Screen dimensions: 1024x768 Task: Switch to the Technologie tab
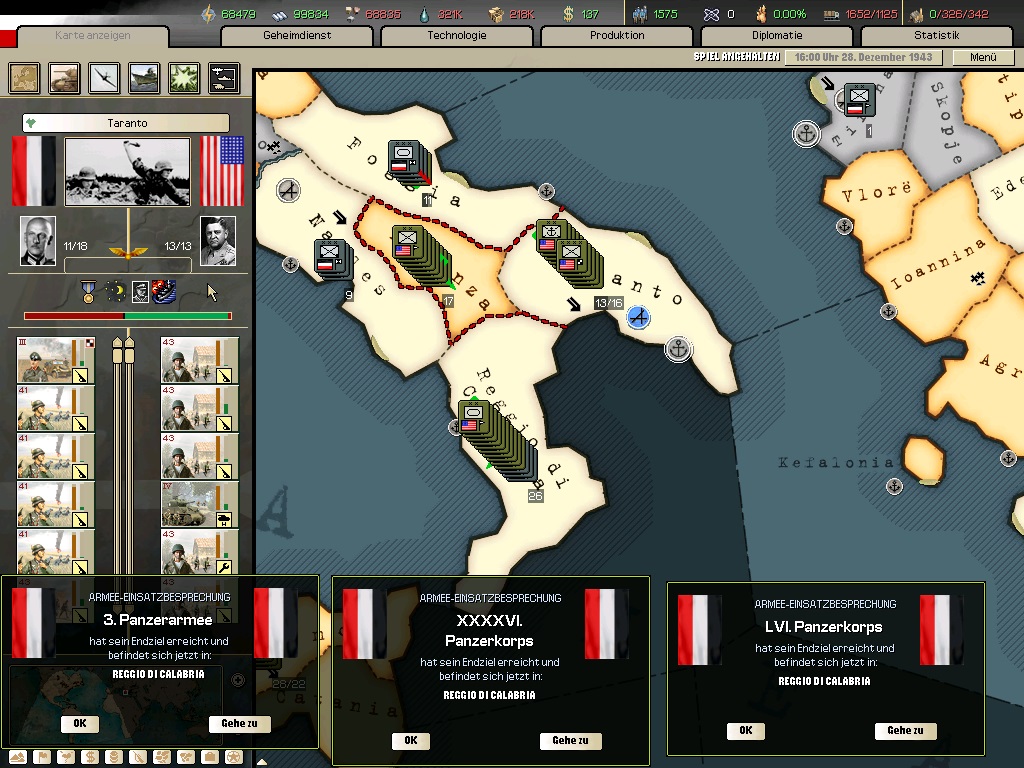[456, 35]
